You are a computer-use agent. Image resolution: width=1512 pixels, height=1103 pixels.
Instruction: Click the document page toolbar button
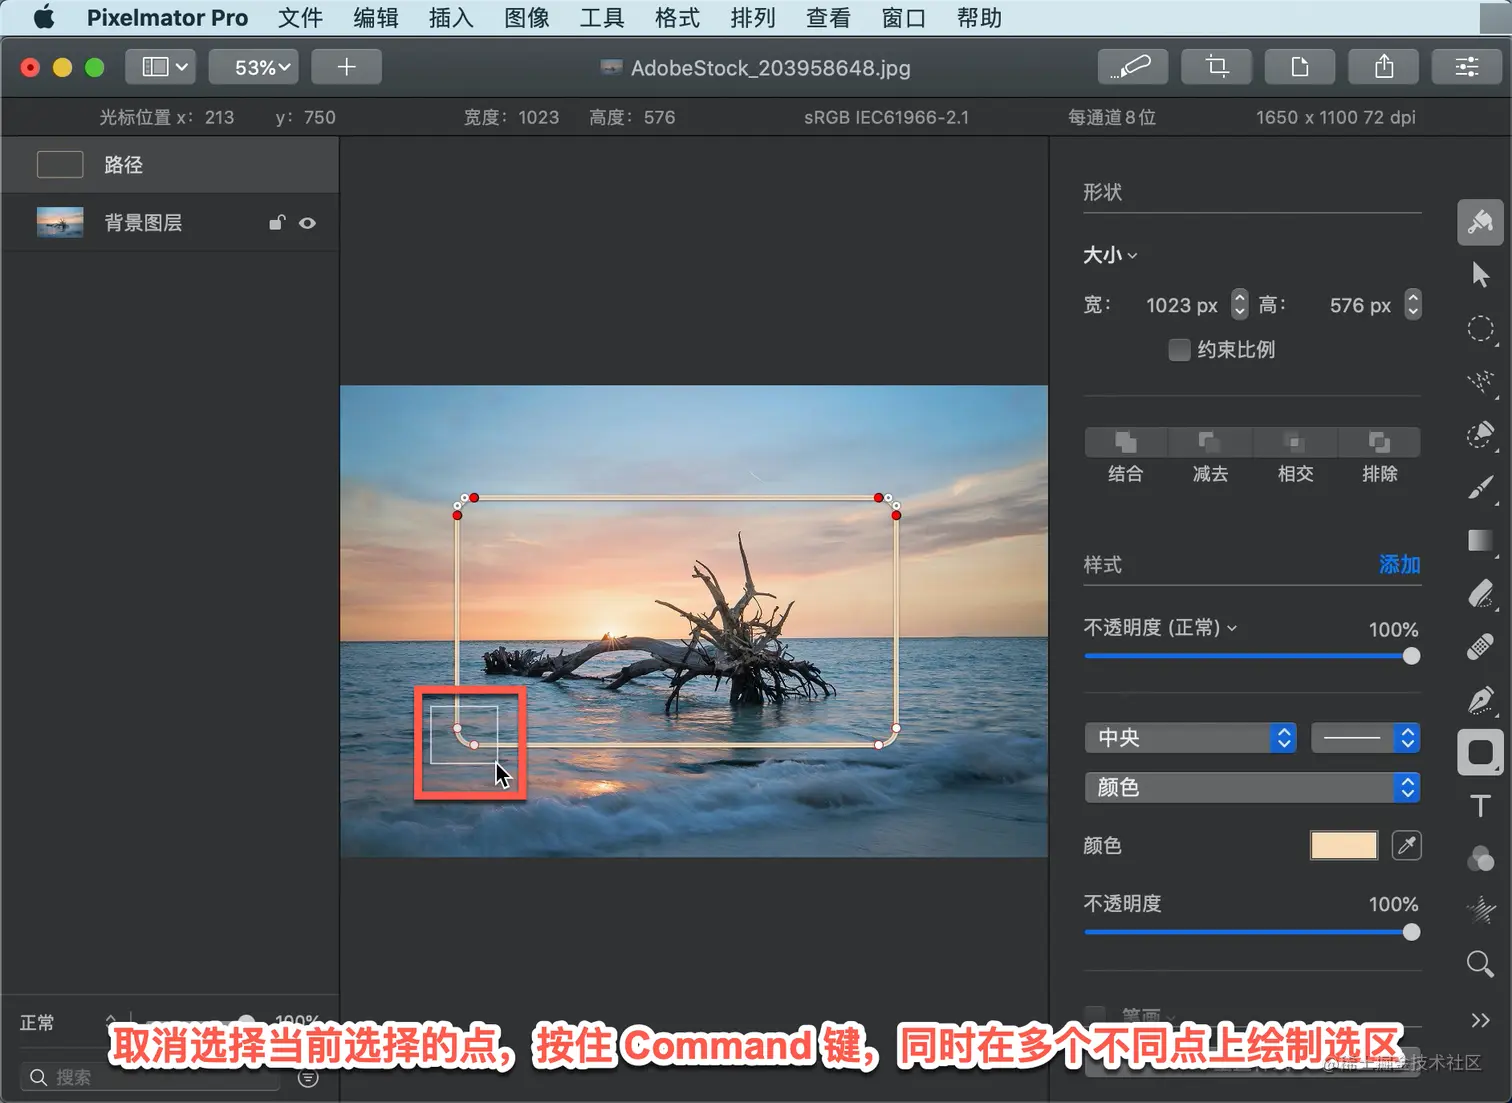point(1300,67)
